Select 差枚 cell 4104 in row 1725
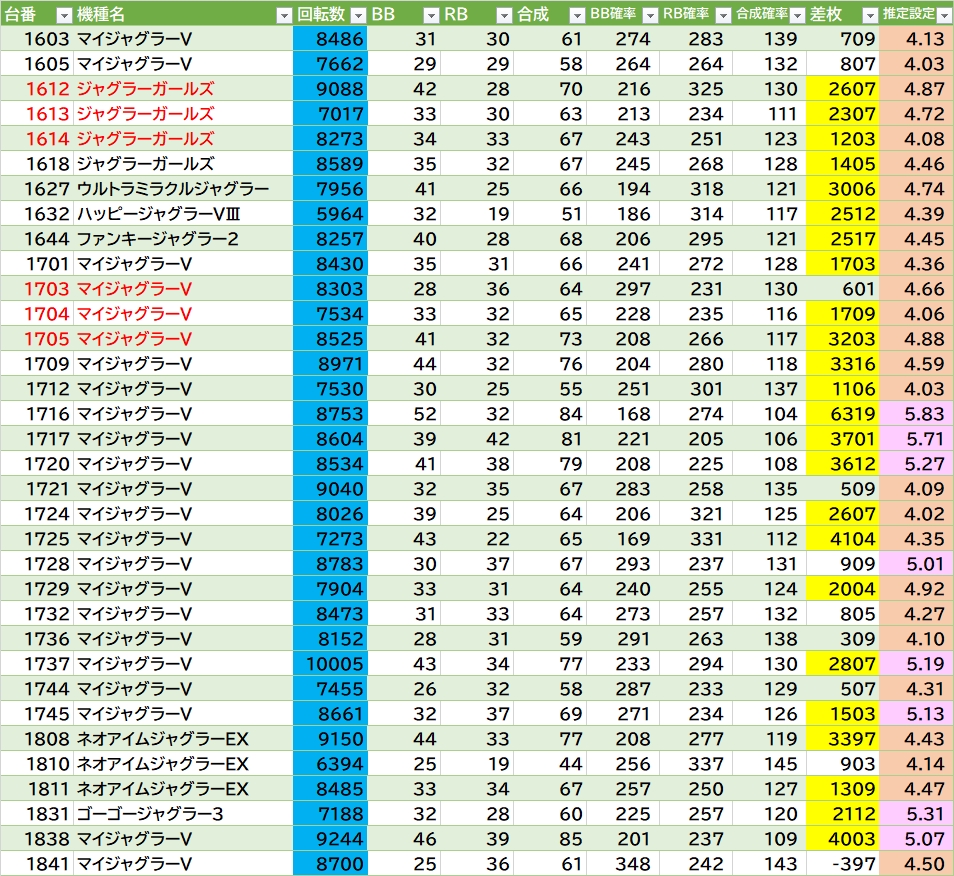This screenshot has width=954, height=876. tap(843, 539)
